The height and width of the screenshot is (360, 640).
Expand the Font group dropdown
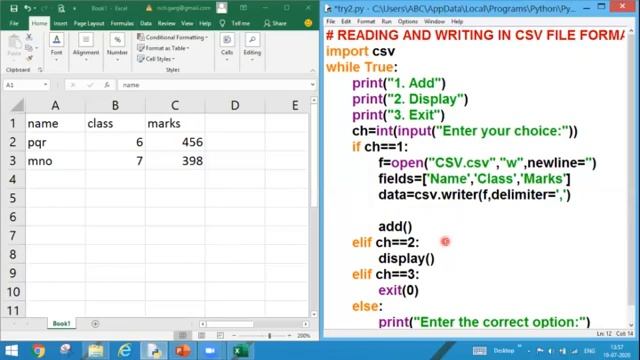point(56,60)
